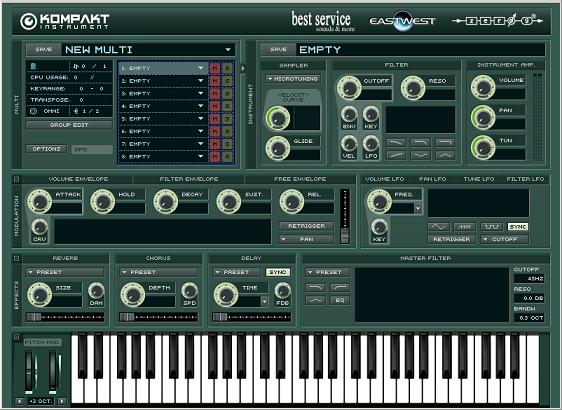Switch to Pan LFO tab
This screenshot has width=562, height=410.
point(433,179)
